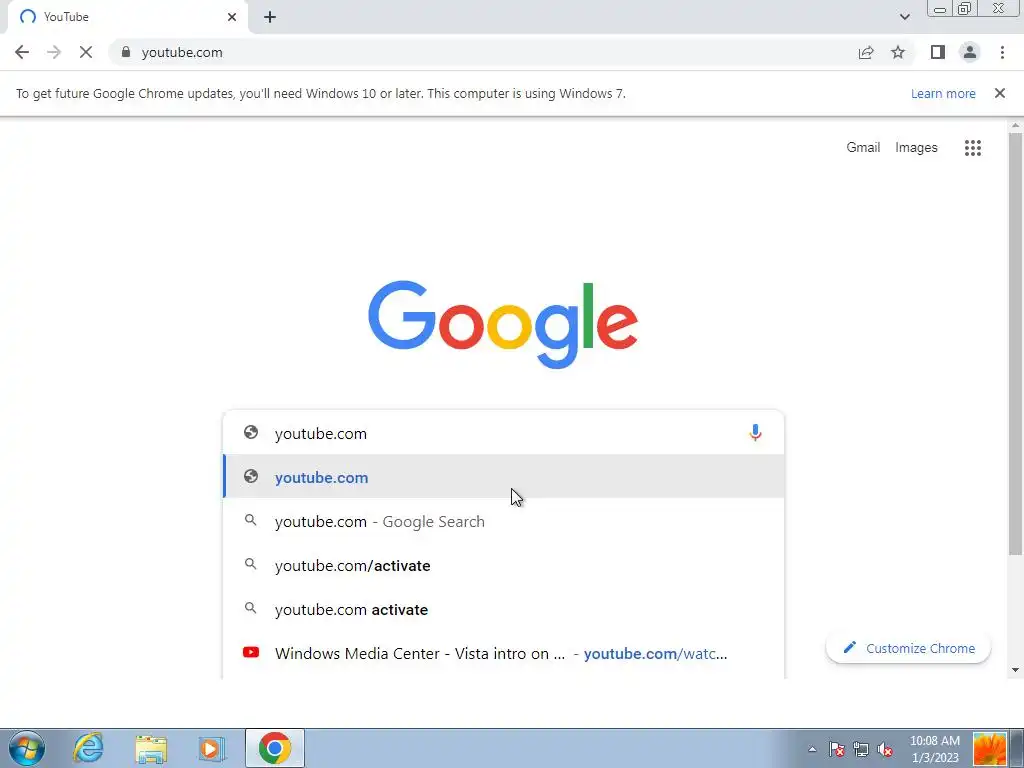Click the forward navigation arrow
Screen dimensions: 1024x768
54,52
